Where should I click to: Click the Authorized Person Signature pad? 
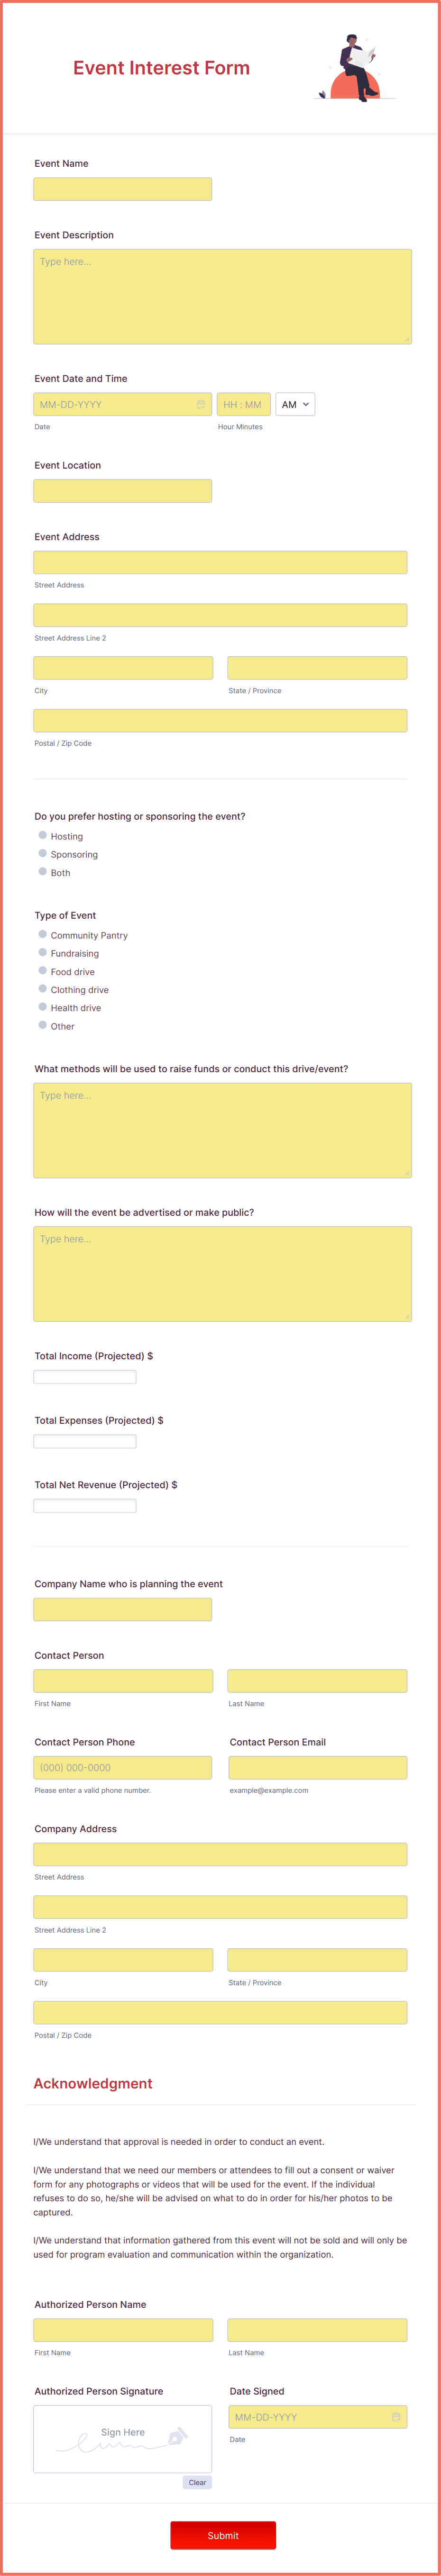tap(123, 2439)
